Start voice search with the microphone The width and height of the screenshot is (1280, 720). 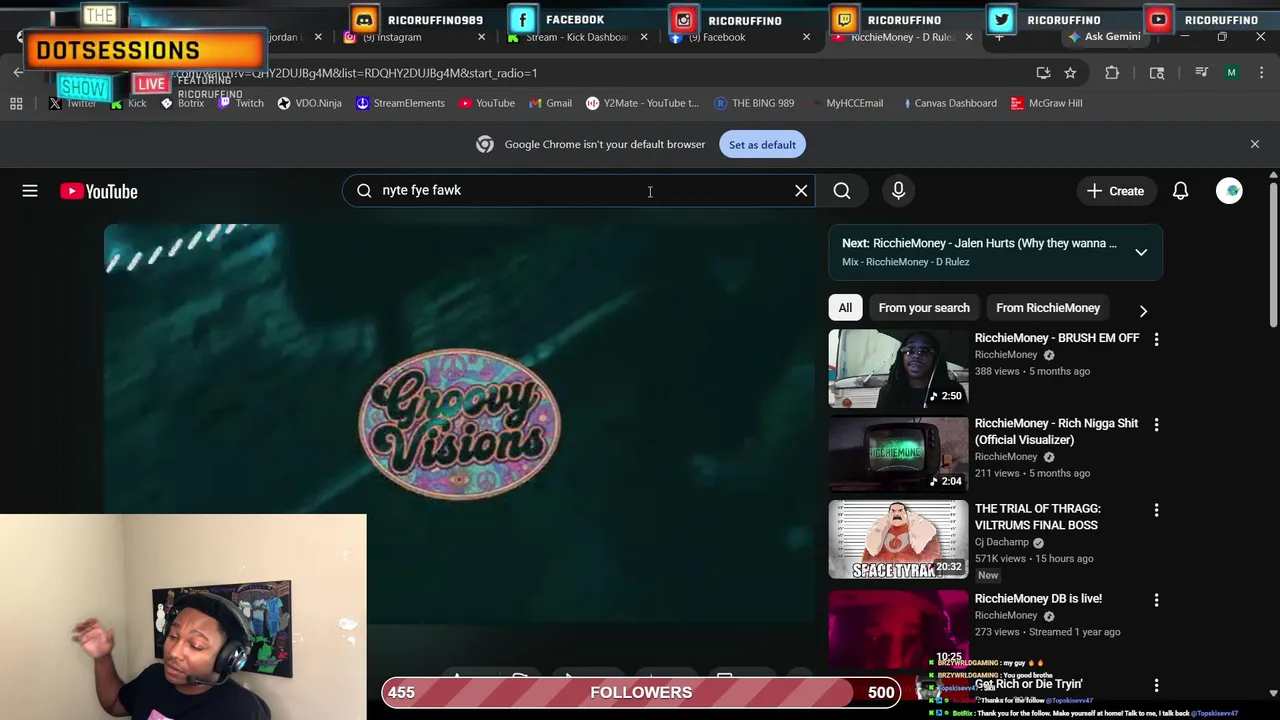[898, 190]
